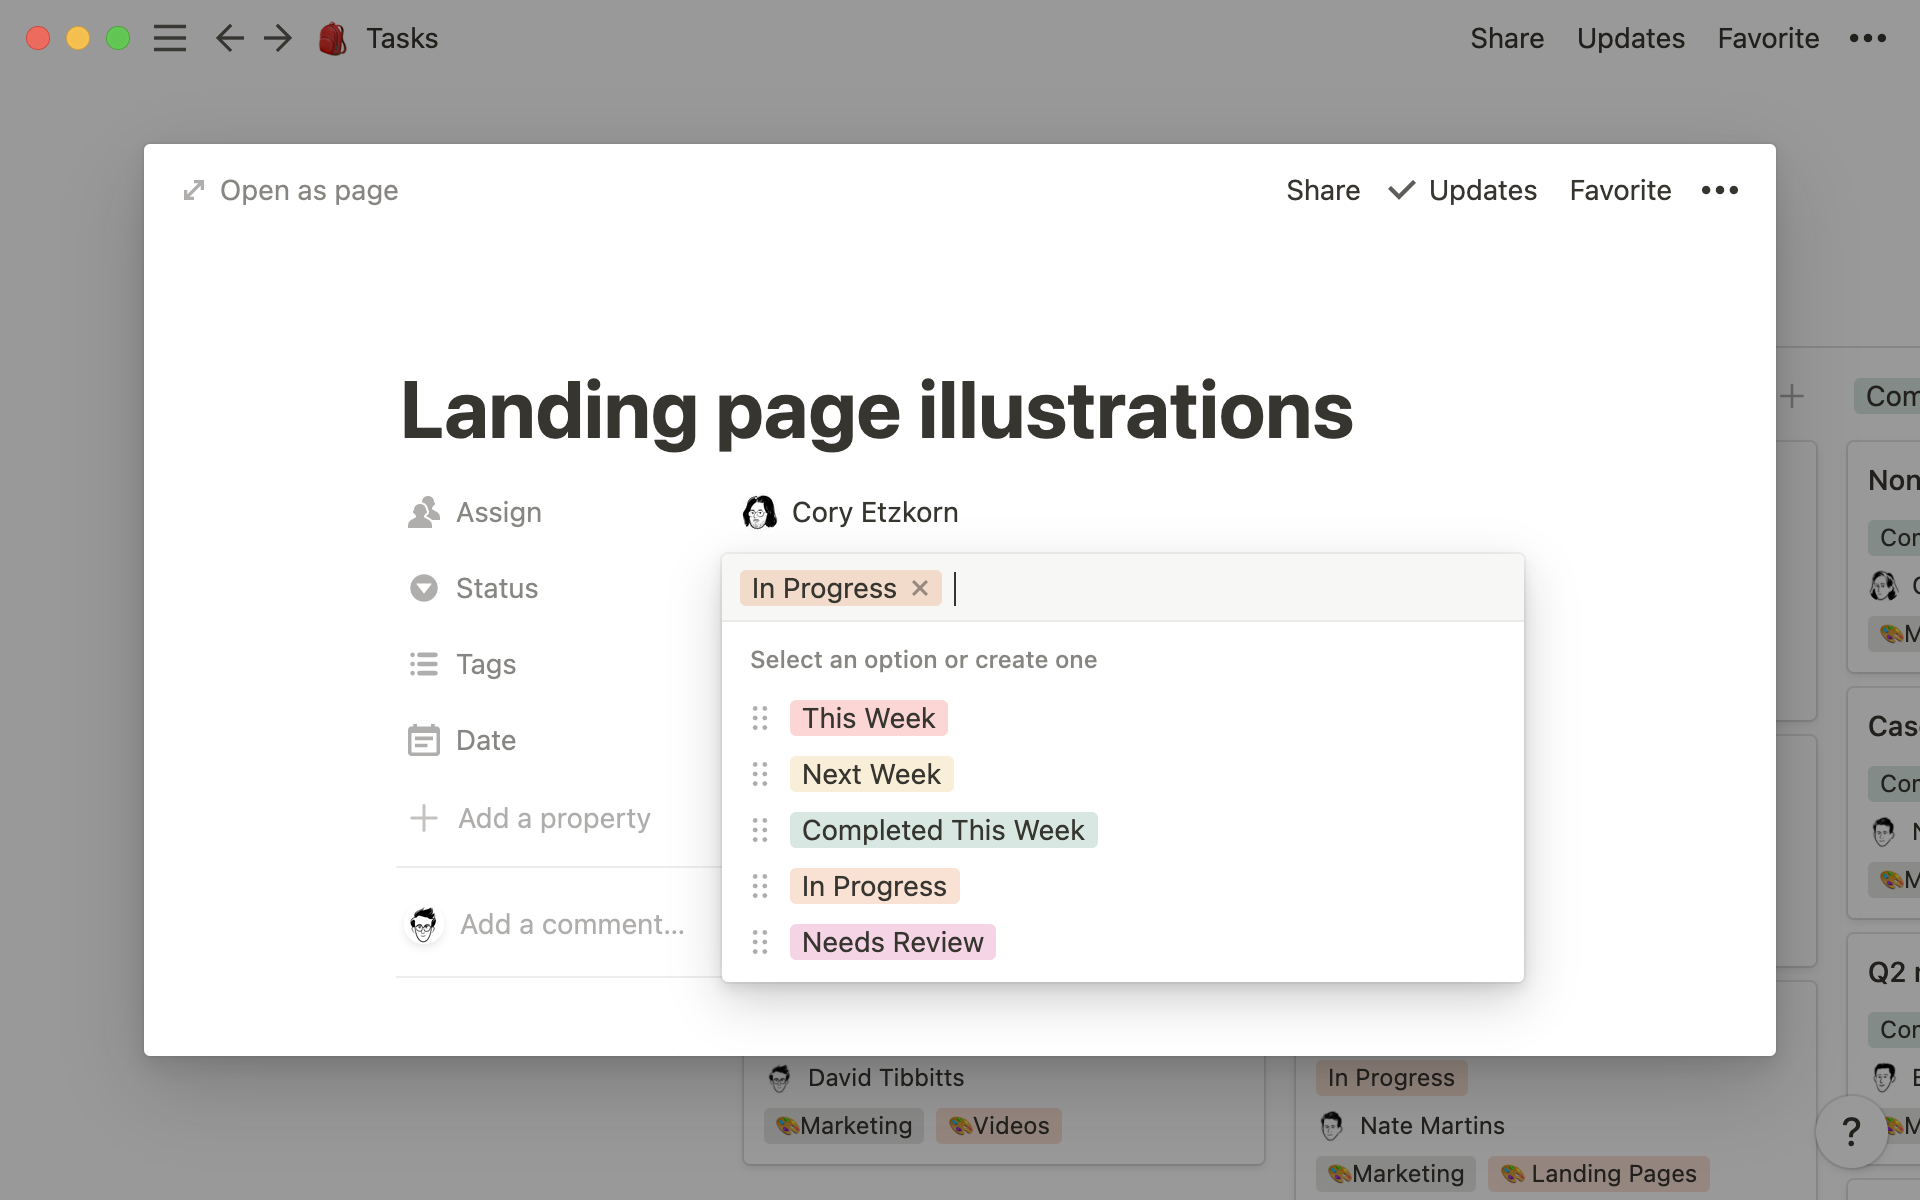The height and width of the screenshot is (1200, 1920).
Task: Click the more options ellipsis menu
Action: point(1721,191)
